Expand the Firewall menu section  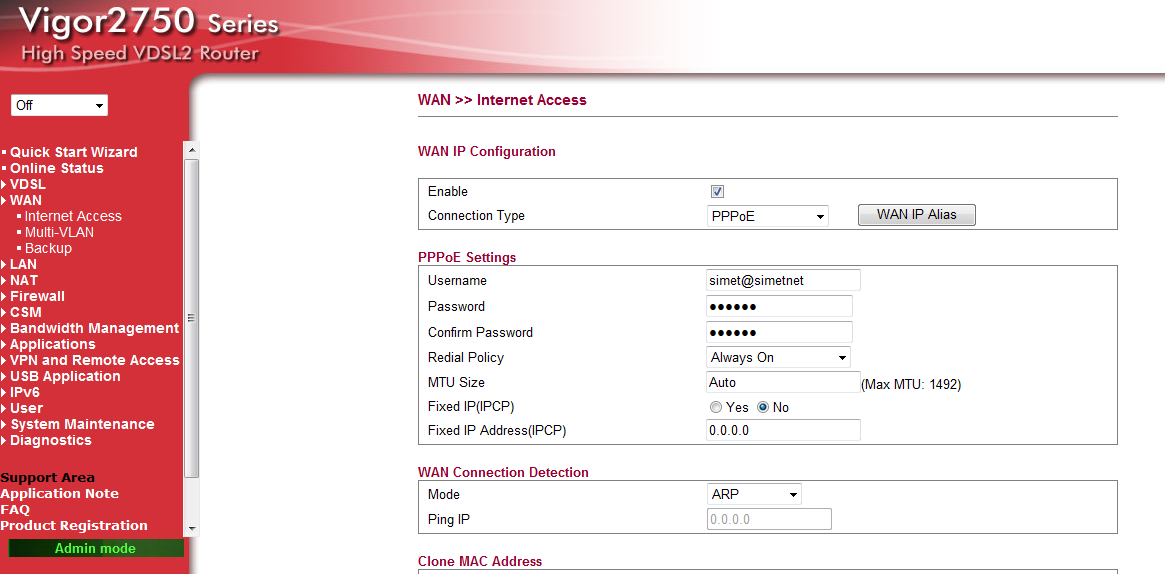[37, 296]
